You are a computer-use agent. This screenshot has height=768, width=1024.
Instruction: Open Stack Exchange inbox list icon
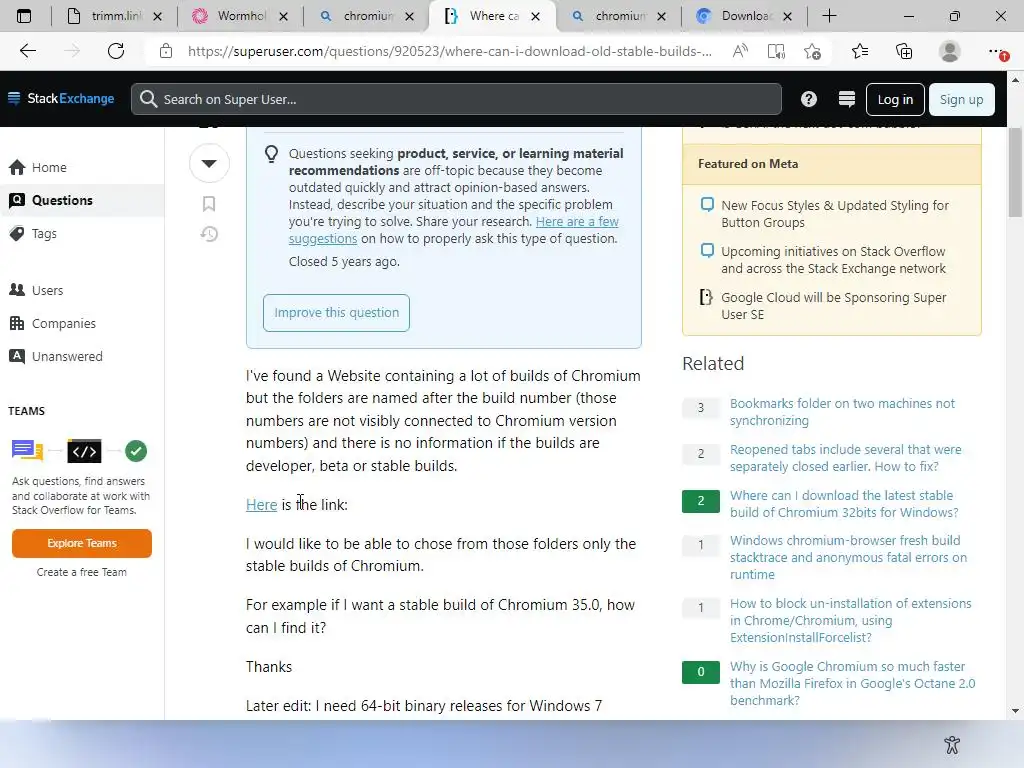click(846, 99)
